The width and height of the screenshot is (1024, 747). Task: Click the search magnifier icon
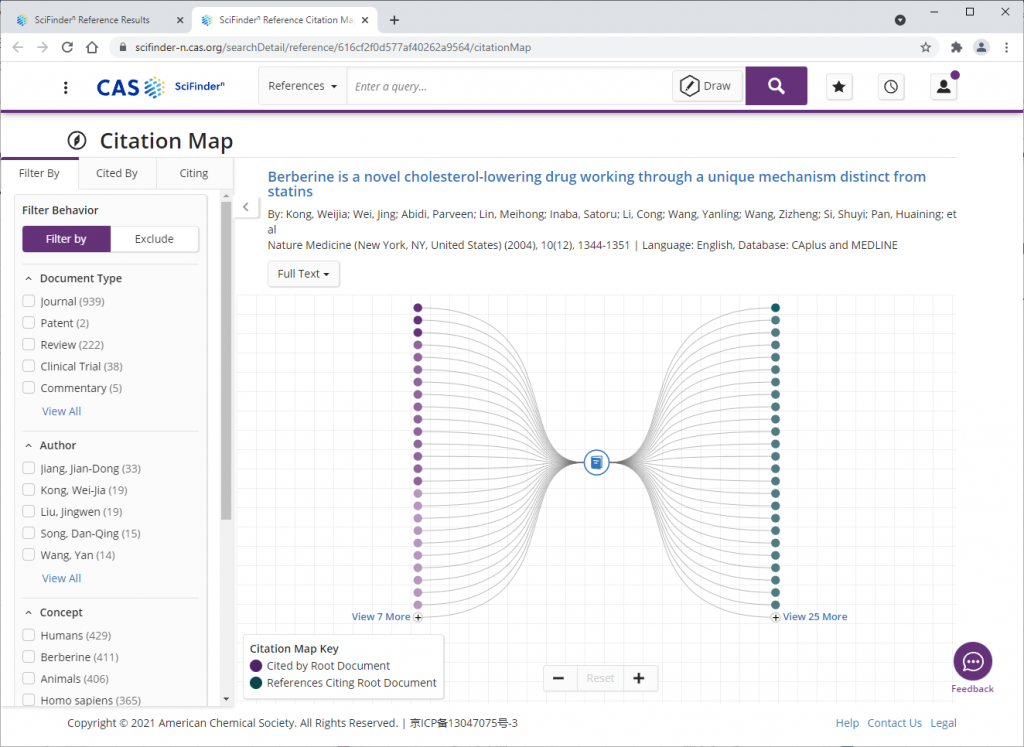click(x=776, y=87)
